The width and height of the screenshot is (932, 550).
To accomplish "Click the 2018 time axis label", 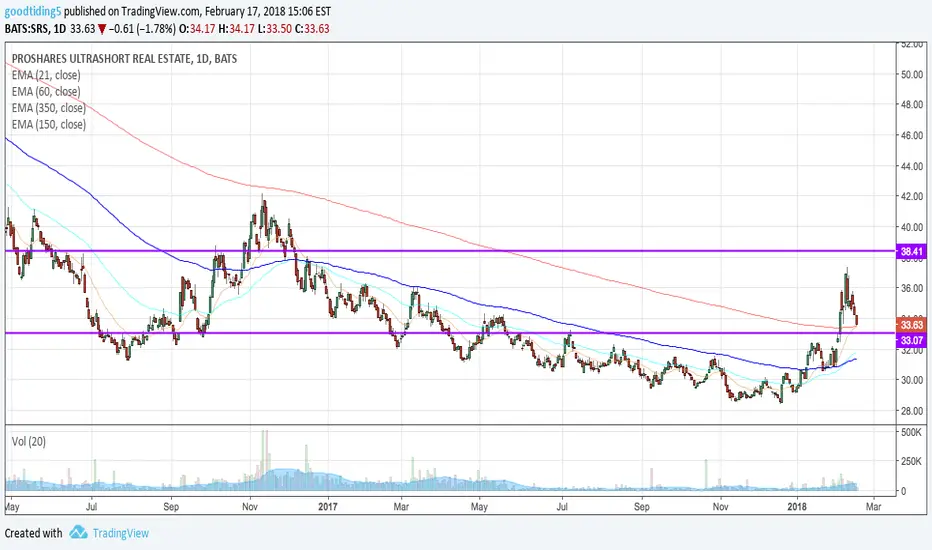I will (797, 507).
